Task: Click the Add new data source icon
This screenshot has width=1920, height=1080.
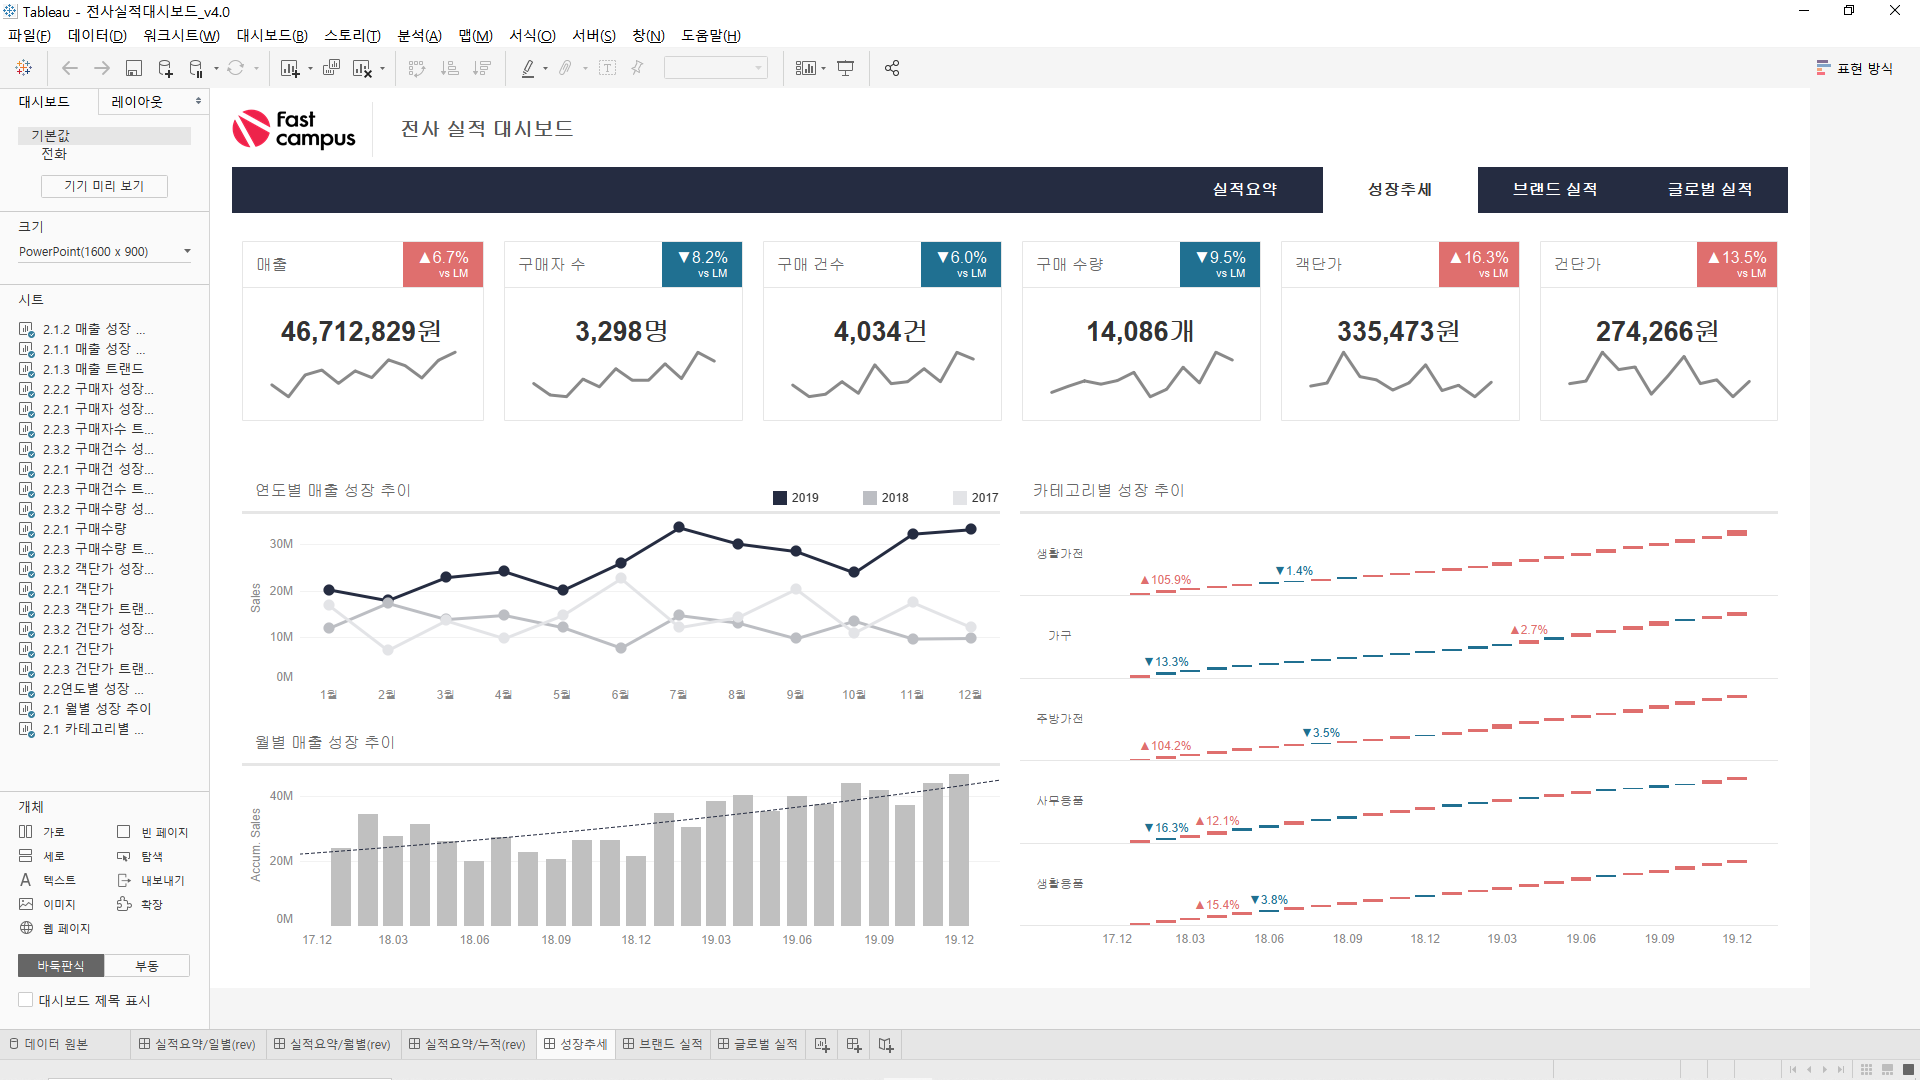Action: tap(166, 68)
